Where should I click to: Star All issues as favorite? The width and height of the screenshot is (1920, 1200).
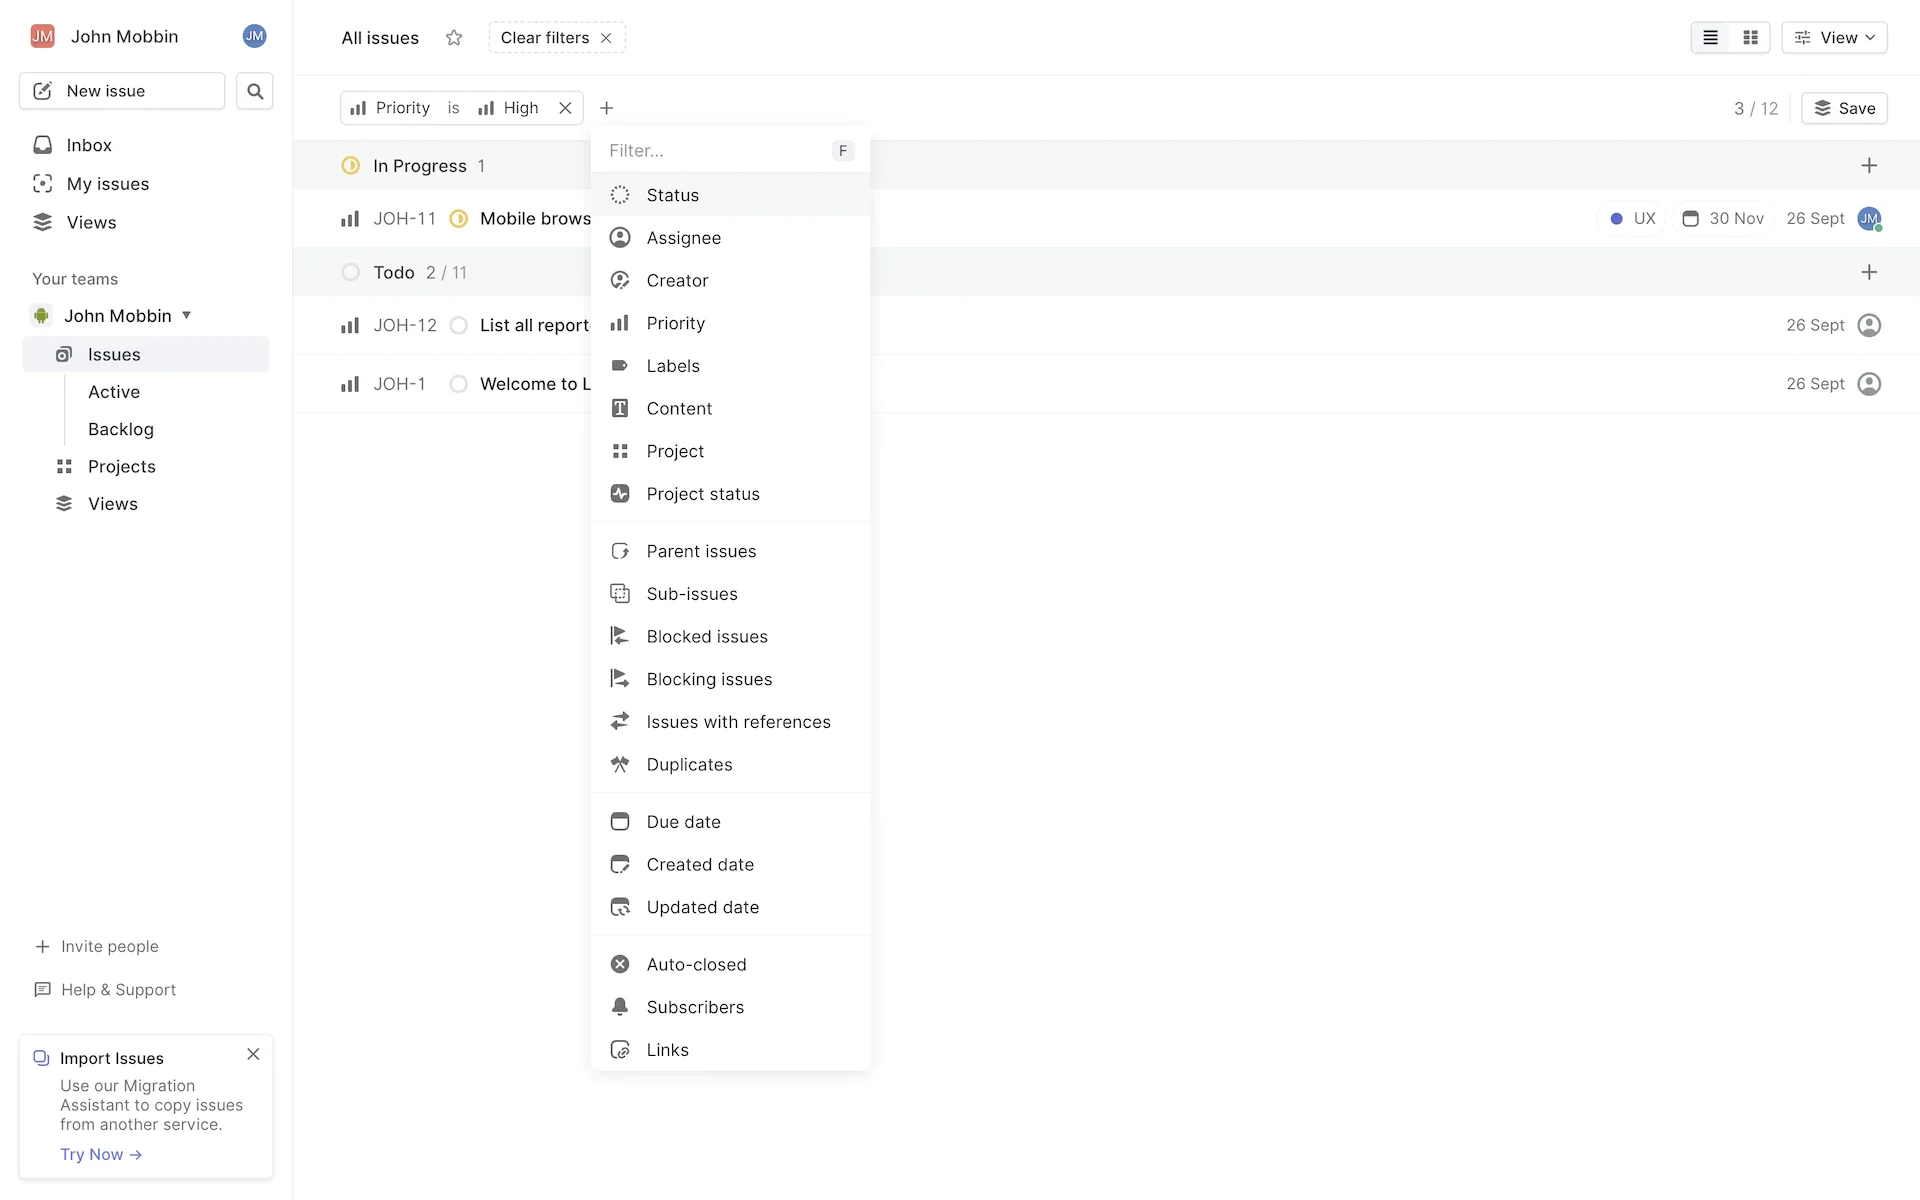click(x=454, y=38)
